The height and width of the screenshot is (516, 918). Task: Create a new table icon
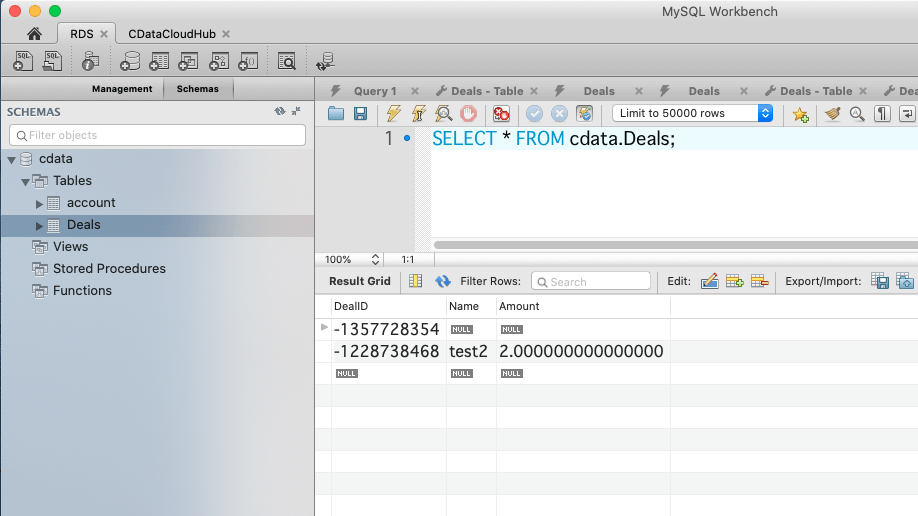(159, 61)
